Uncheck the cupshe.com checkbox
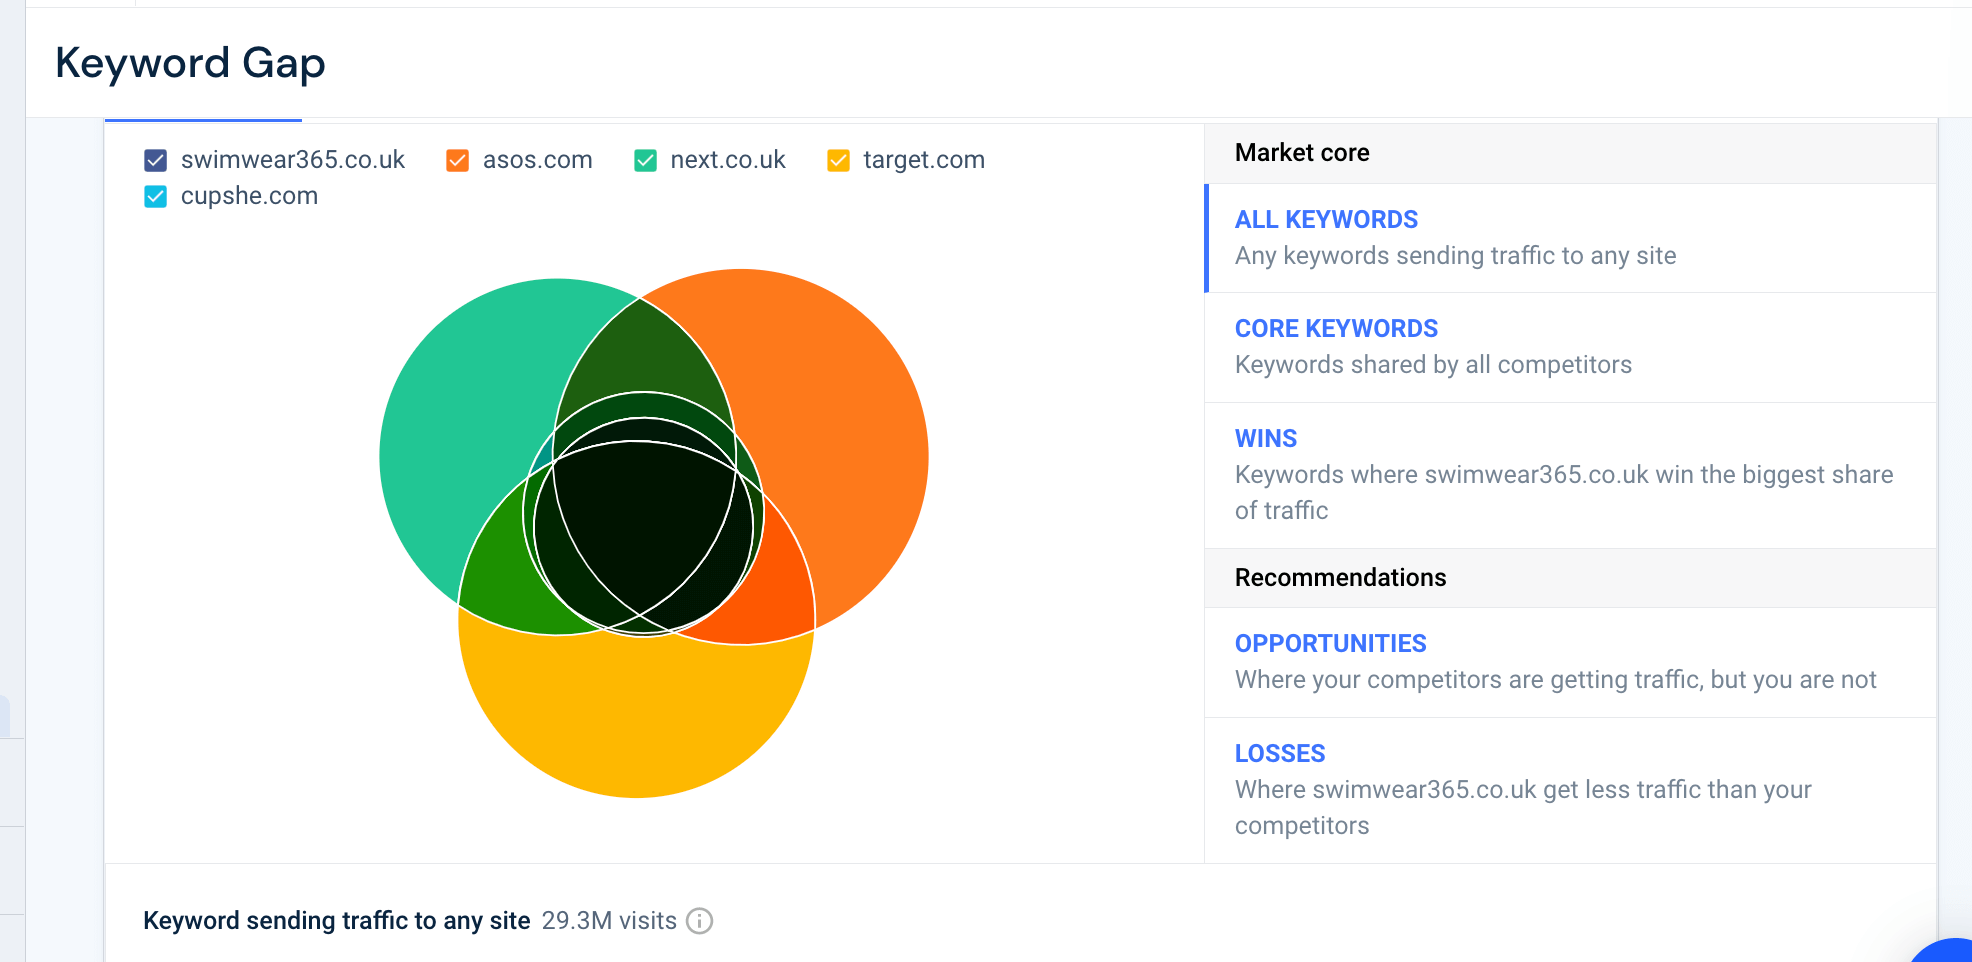Image resolution: width=1972 pixels, height=962 pixels. click(x=155, y=196)
